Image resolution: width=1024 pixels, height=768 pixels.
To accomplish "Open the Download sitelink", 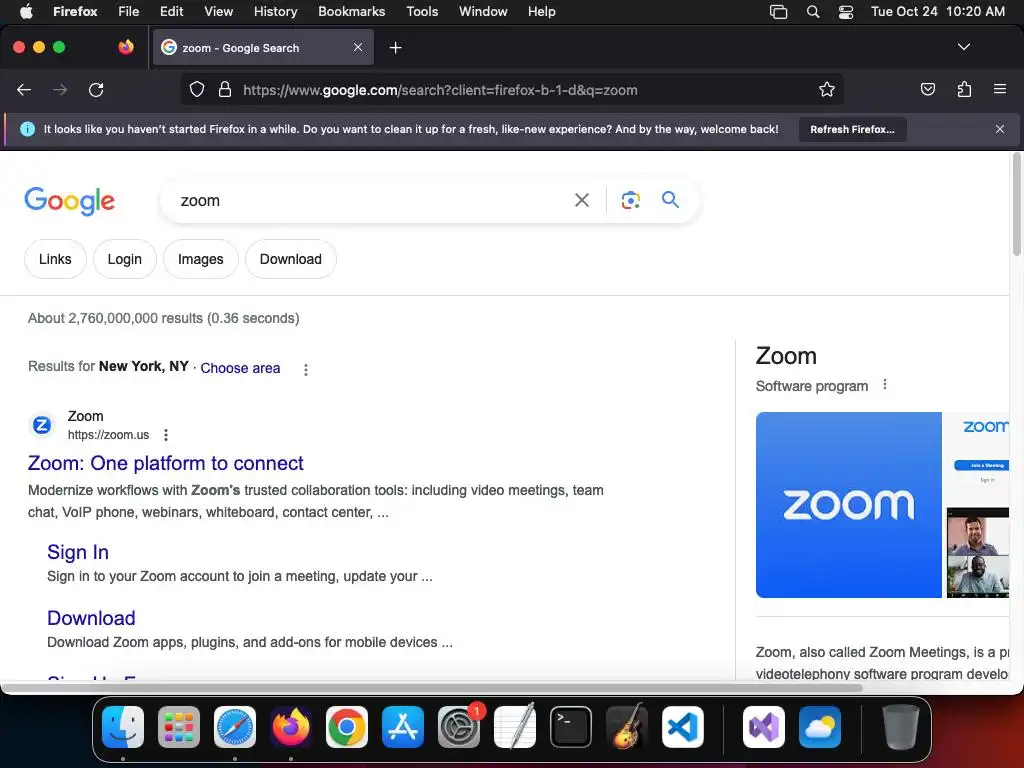I will tap(91, 618).
